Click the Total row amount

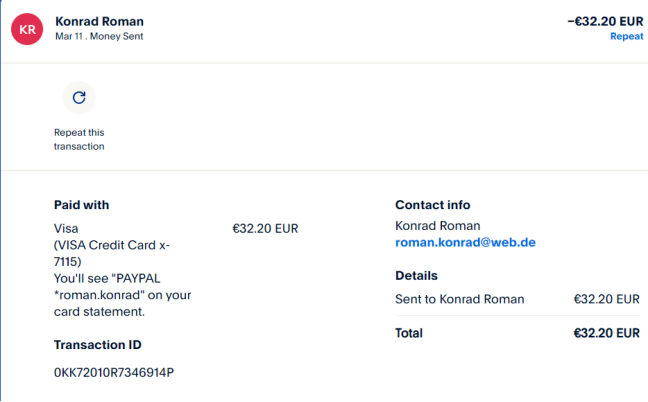pos(606,333)
